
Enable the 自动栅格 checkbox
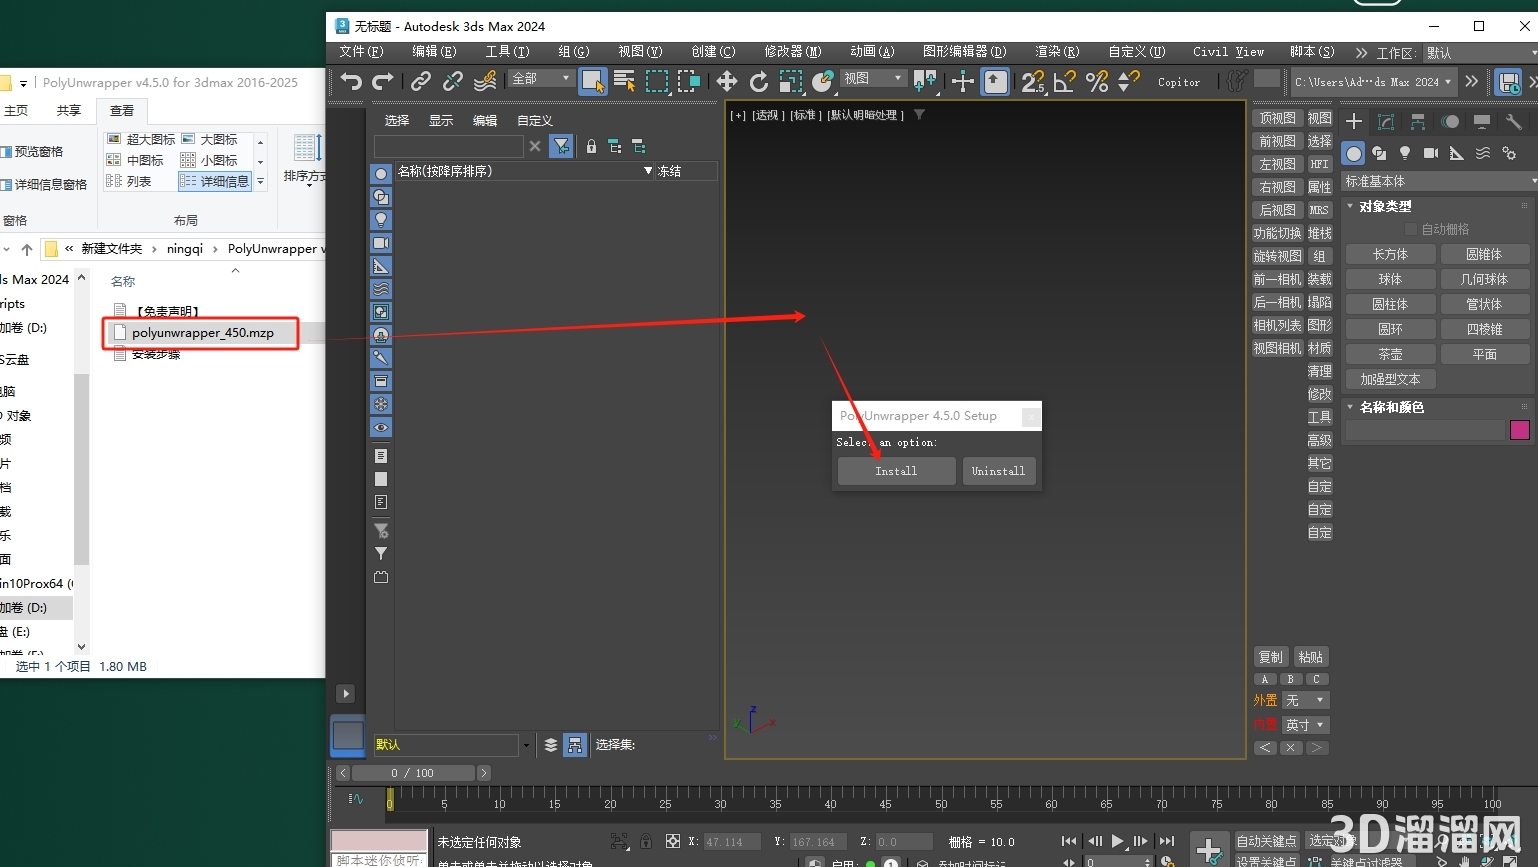point(1411,229)
